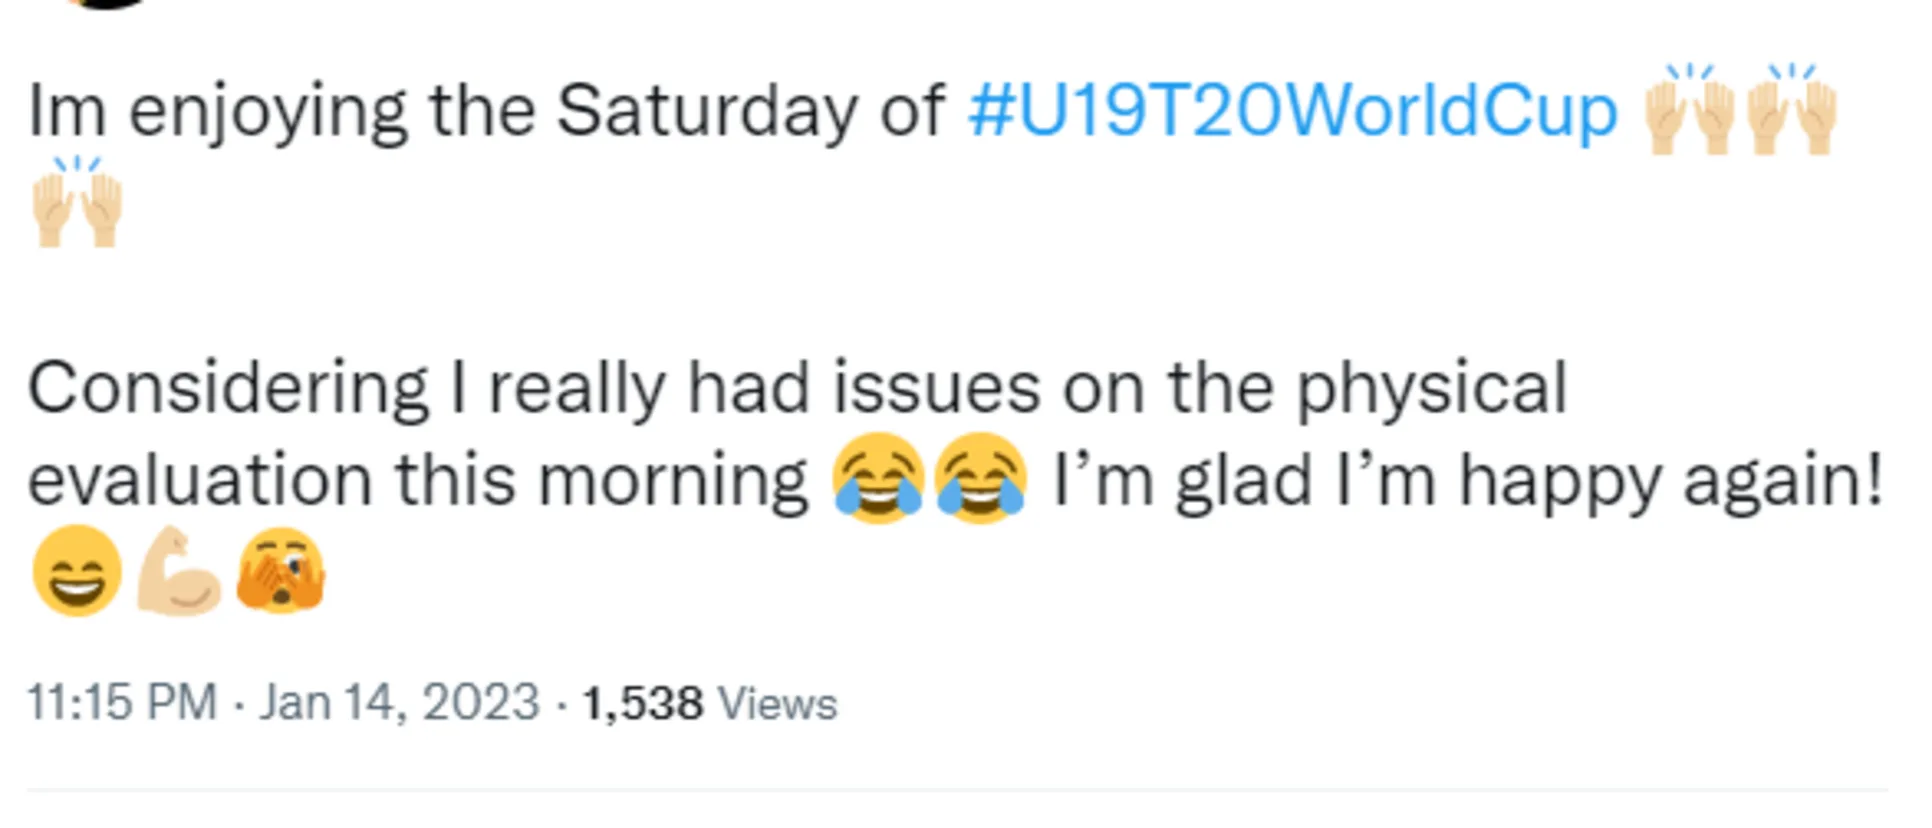The height and width of the screenshot is (828, 1932).
Task: Click the Jan 14, 2023 date
Action: click(x=399, y=702)
